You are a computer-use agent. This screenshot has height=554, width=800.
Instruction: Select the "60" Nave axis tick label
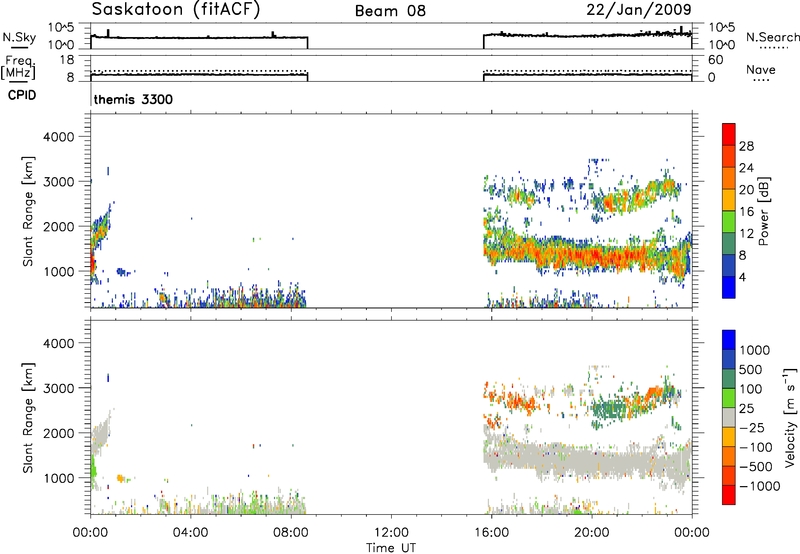pos(715,60)
